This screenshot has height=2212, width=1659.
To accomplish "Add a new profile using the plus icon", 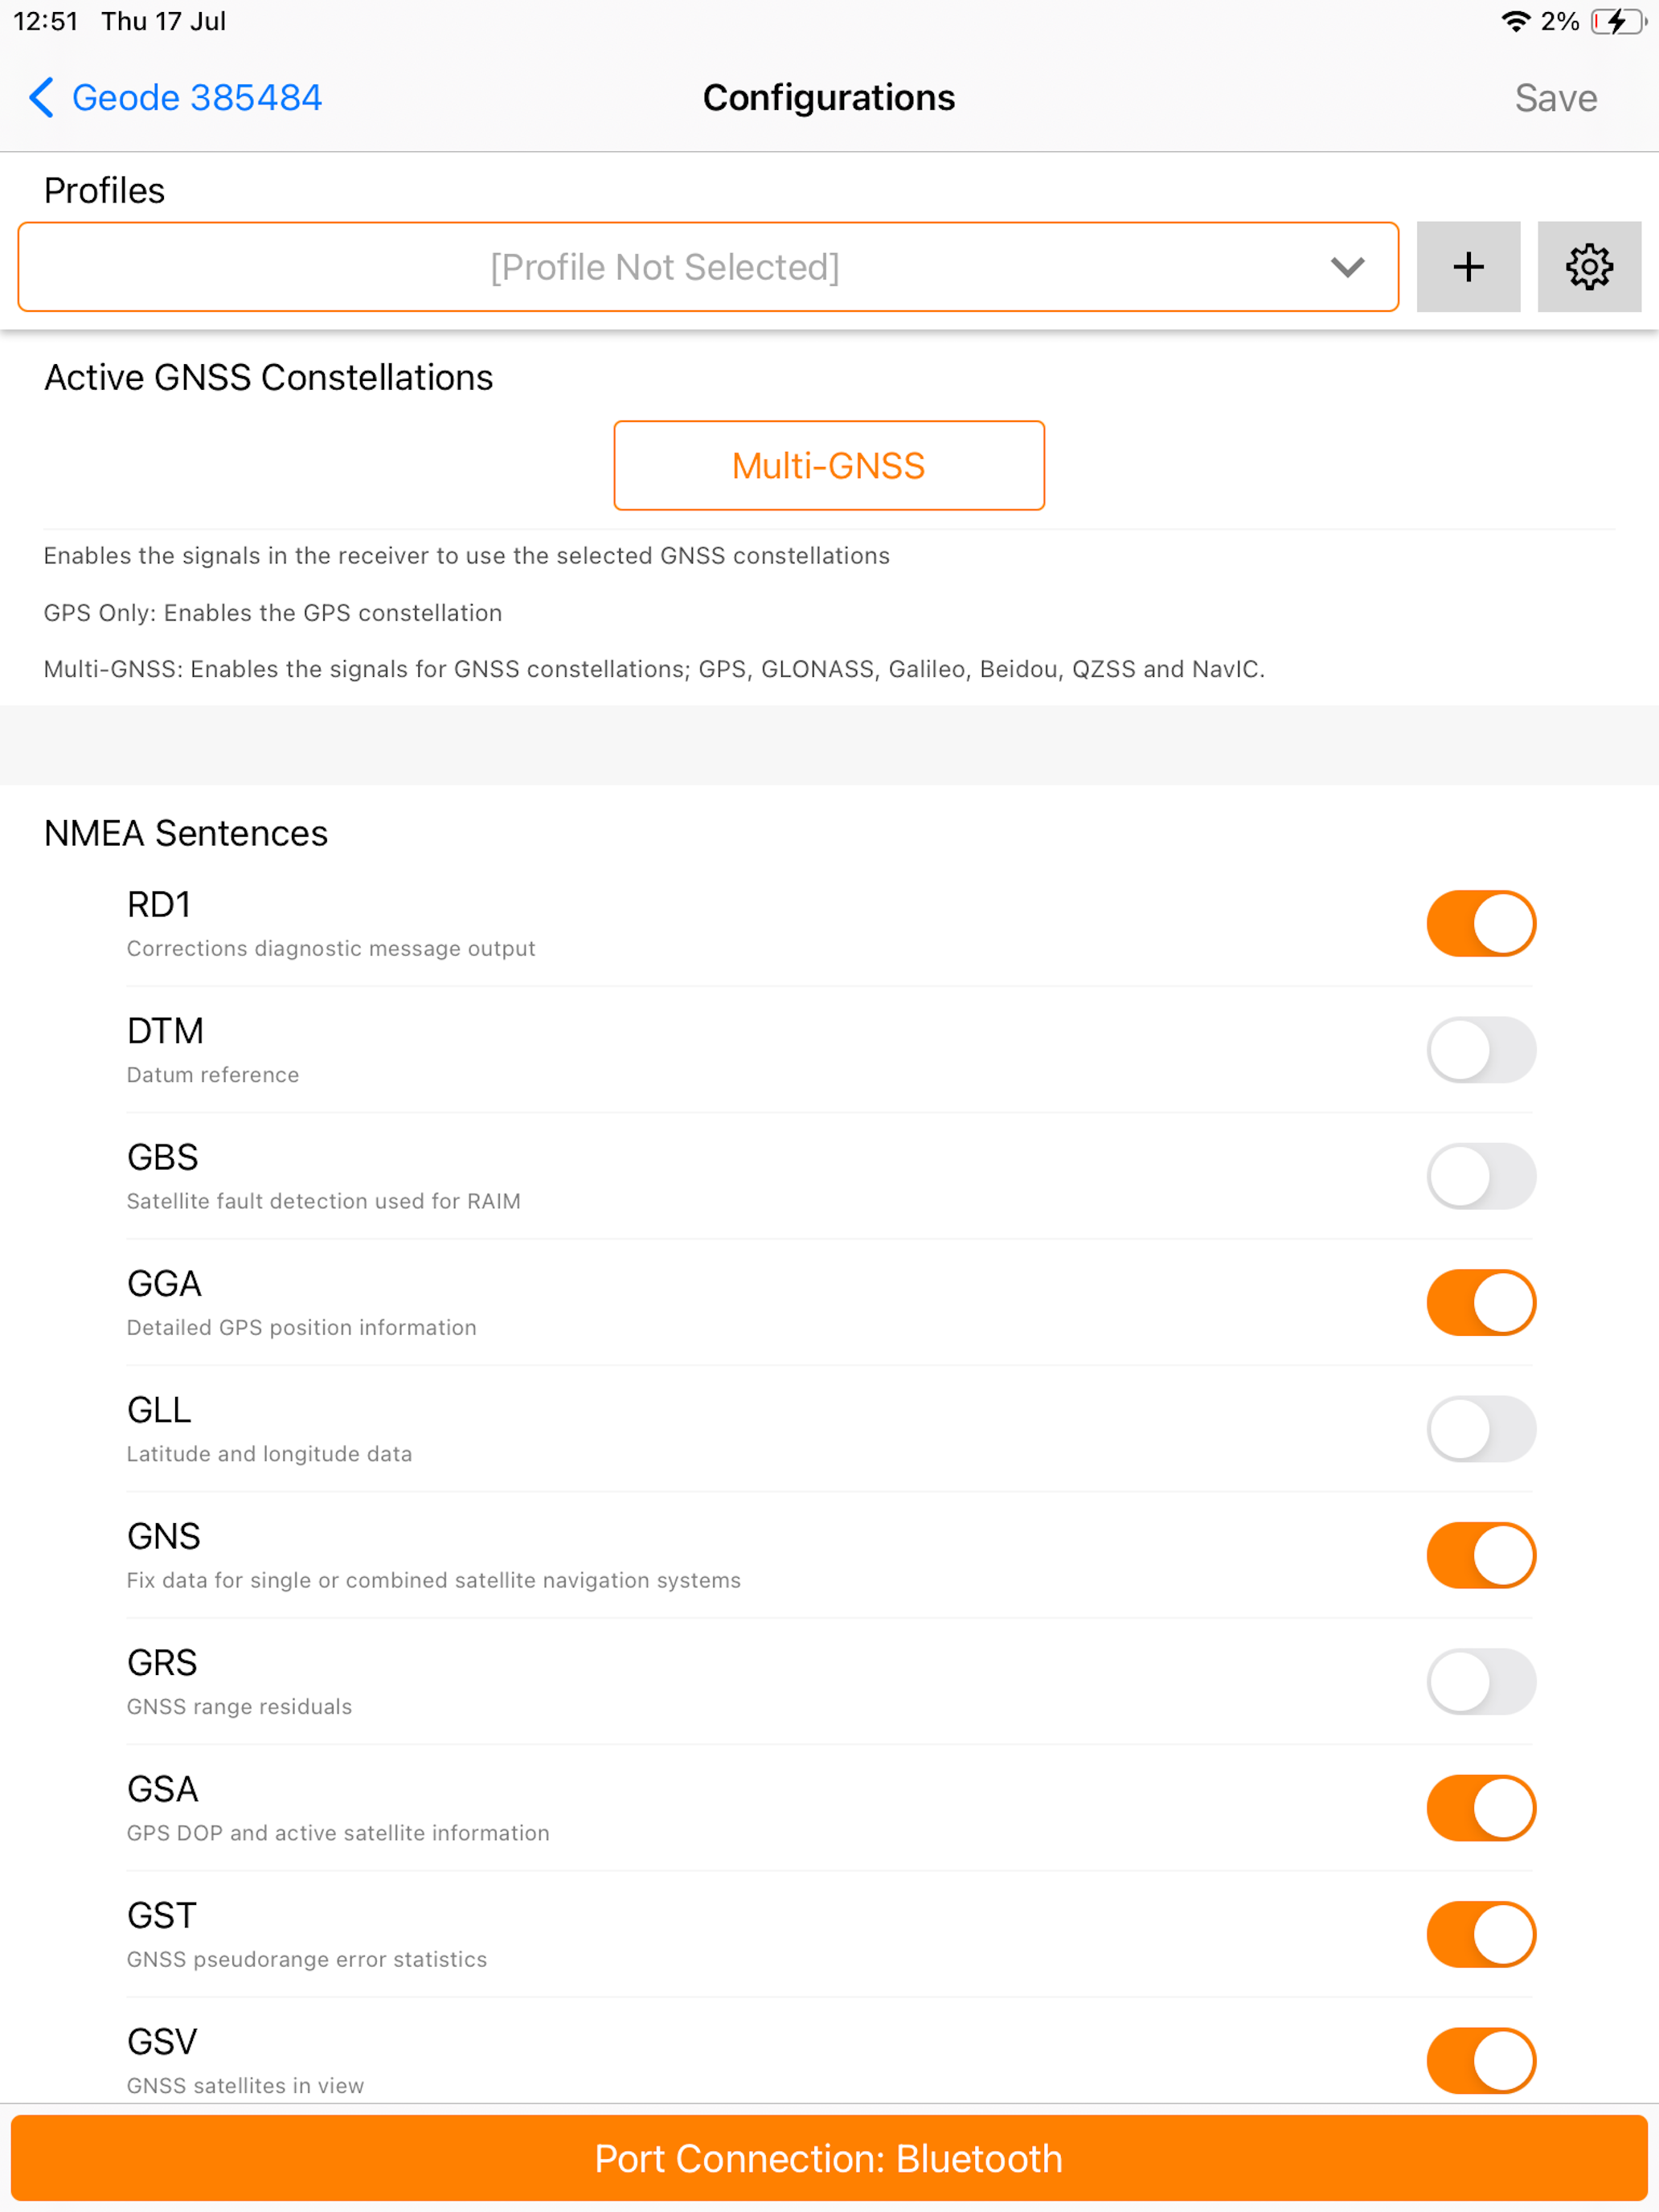I will [x=1468, y=267].
